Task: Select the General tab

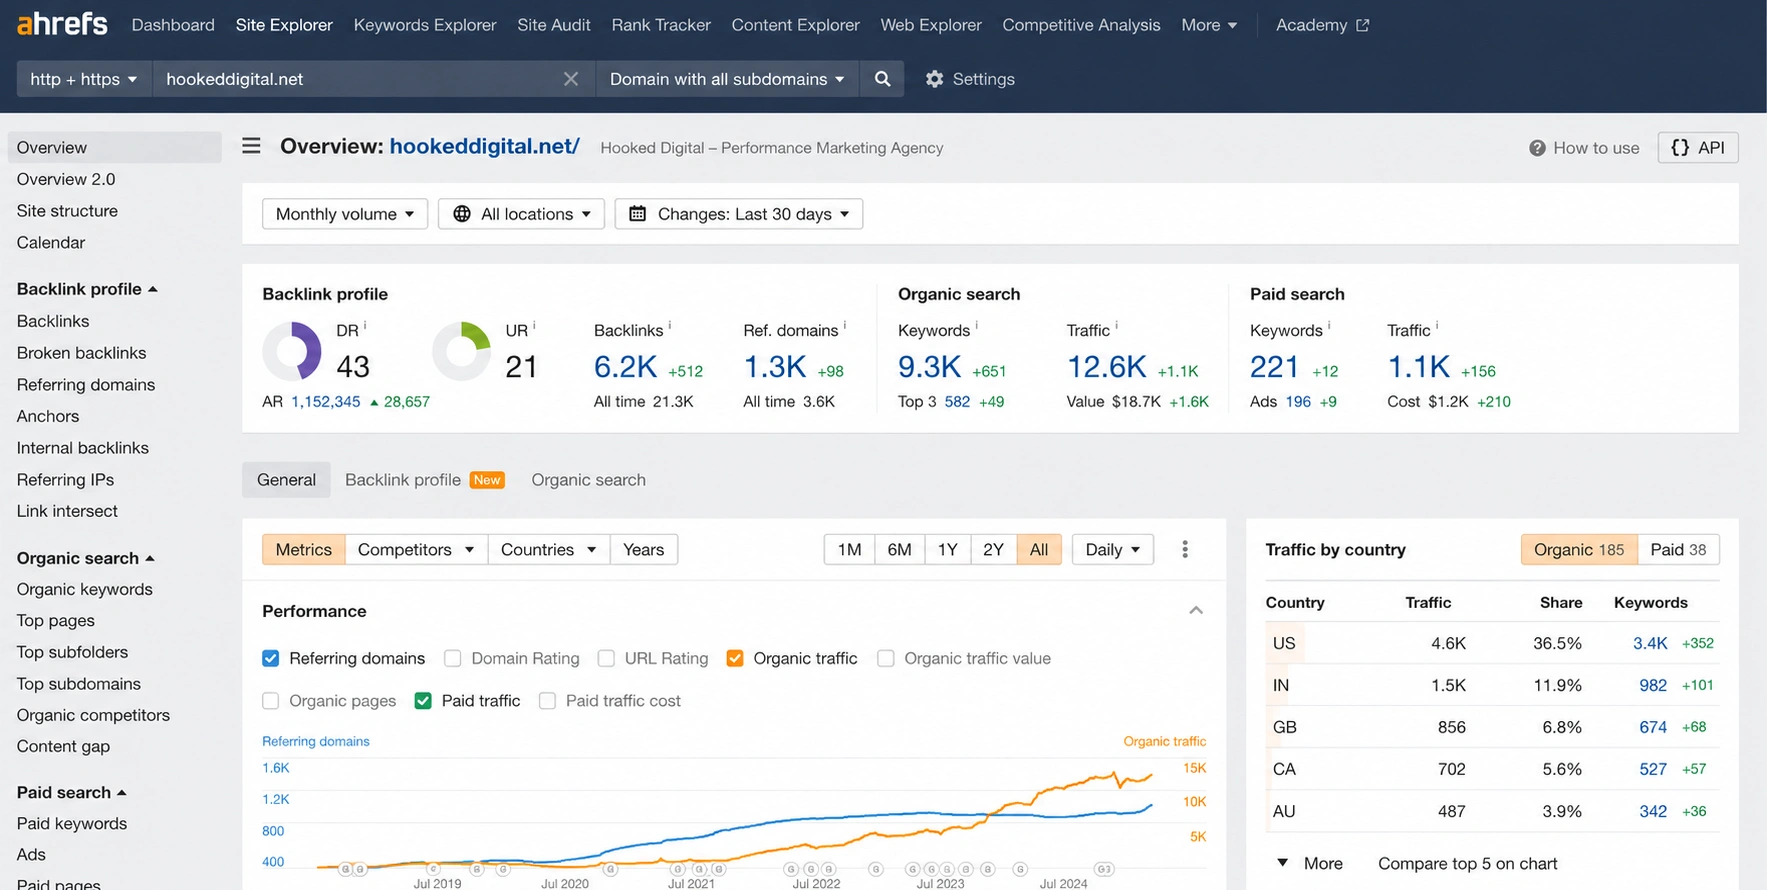Action: click(286, 480)
